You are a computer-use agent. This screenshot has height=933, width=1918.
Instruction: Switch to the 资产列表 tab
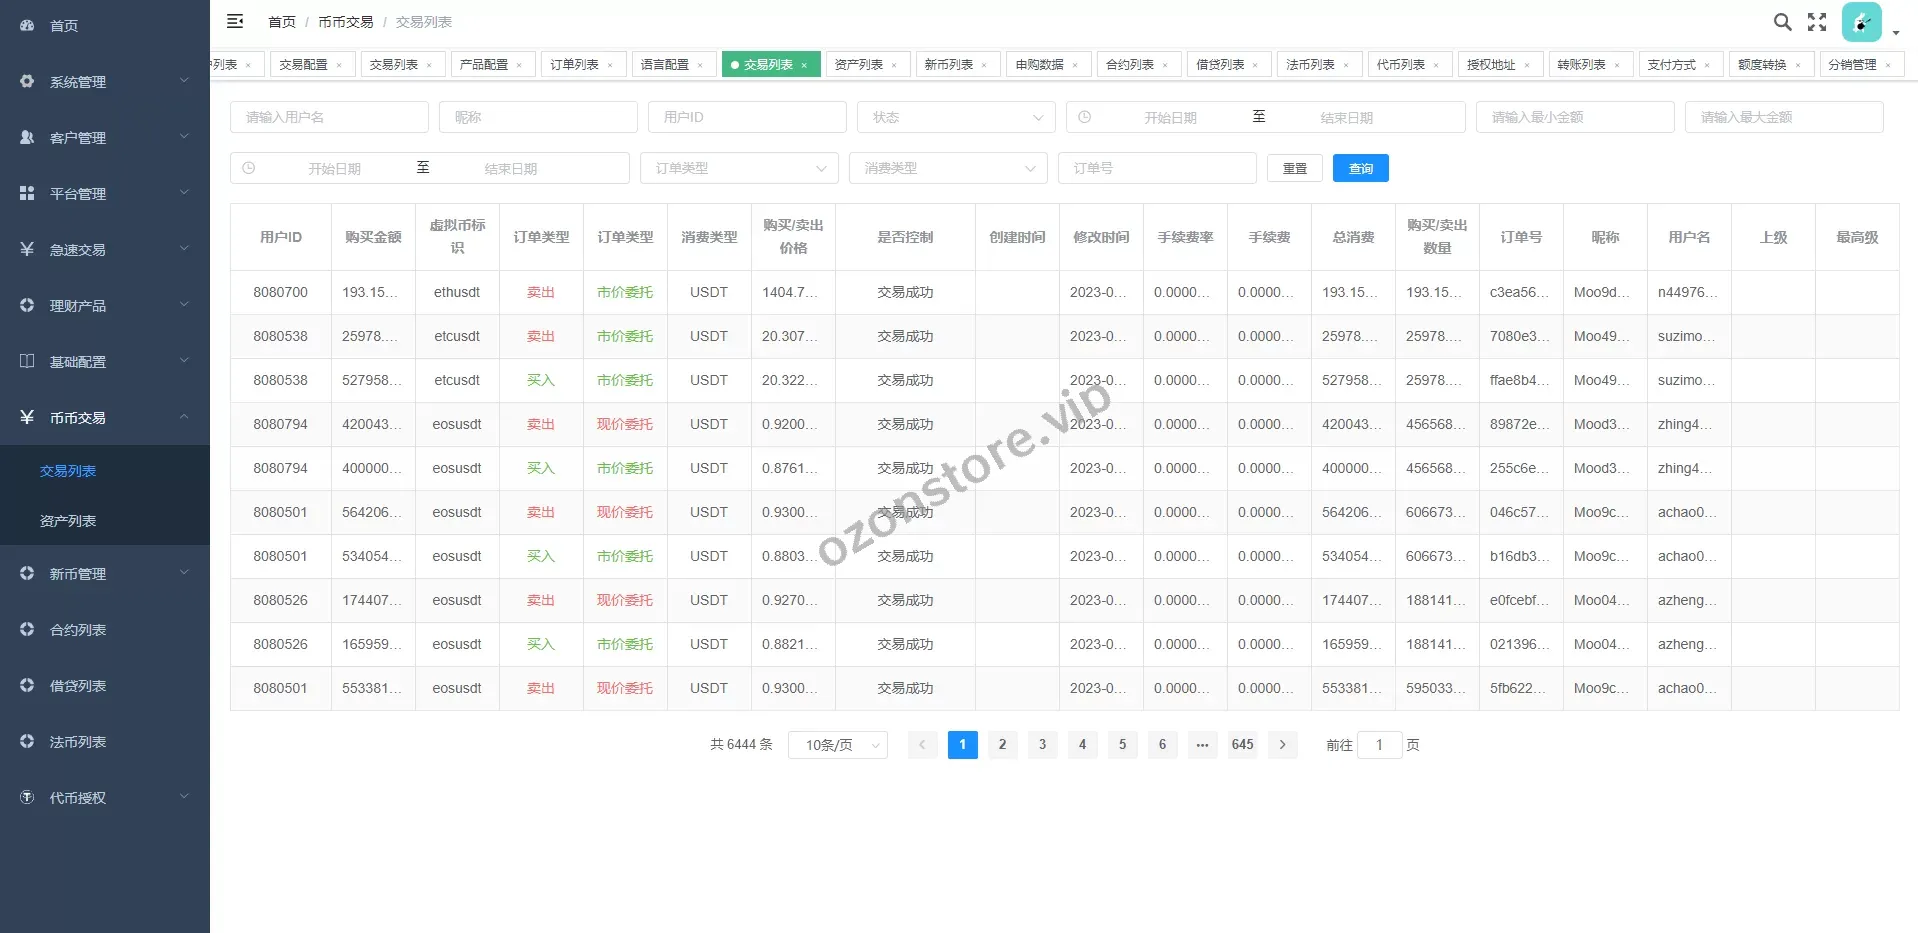tap(858, 65)
